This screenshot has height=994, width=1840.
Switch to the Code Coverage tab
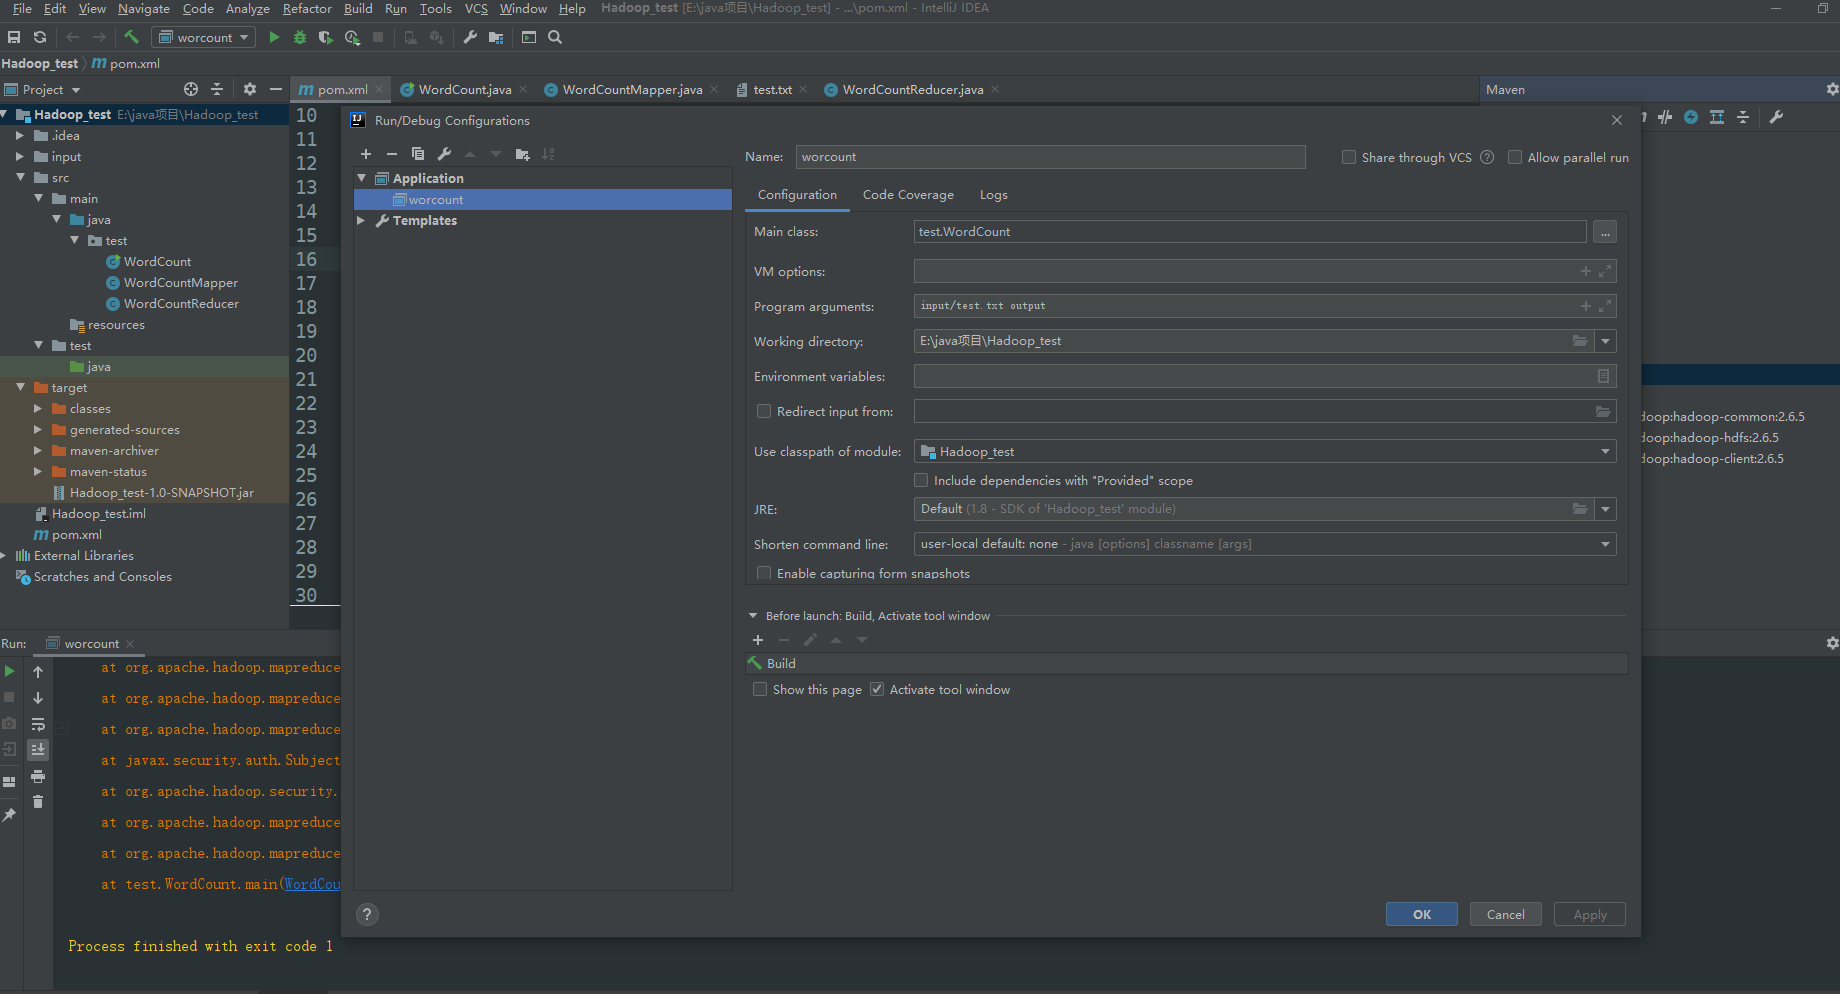pos(908,195)
